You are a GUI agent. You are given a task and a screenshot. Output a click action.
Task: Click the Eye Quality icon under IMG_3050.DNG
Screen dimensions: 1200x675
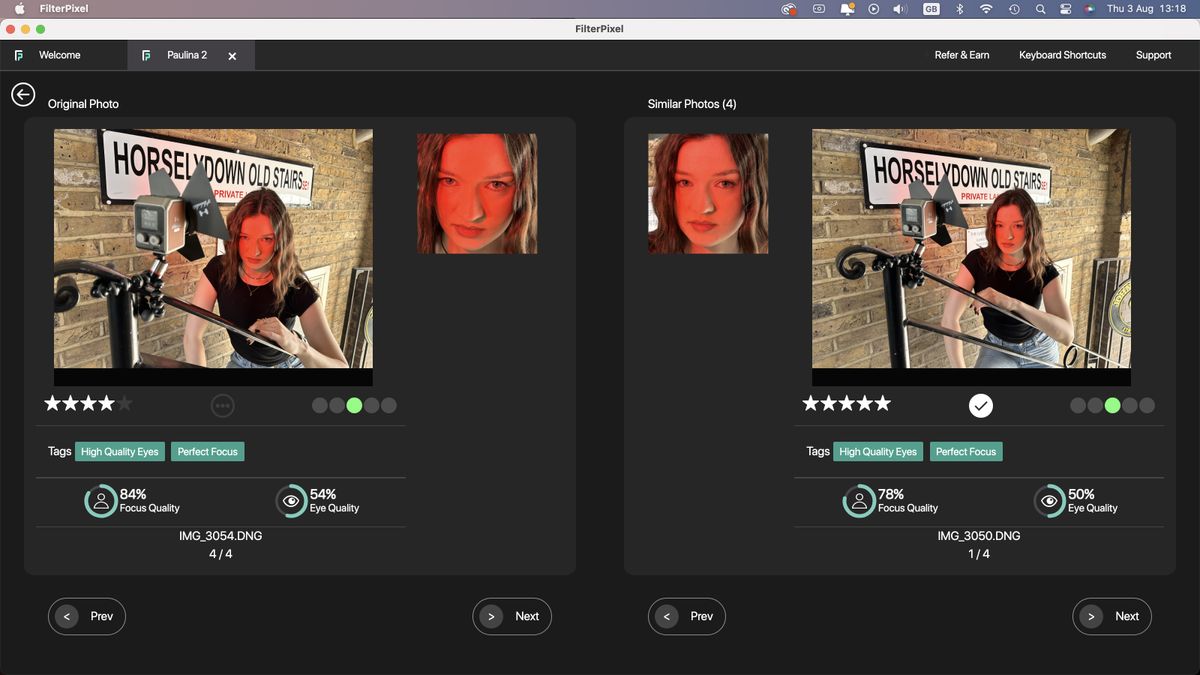(1049, 501)
